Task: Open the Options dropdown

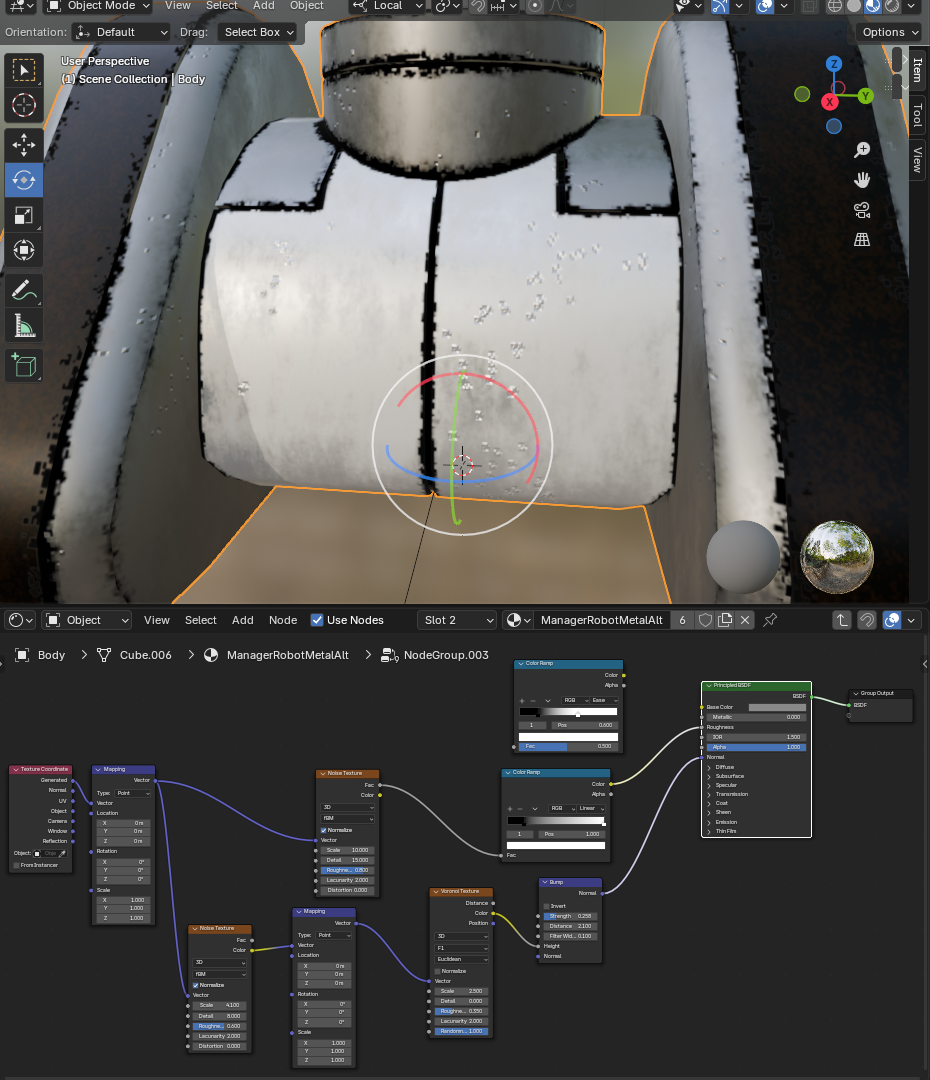Action: pos(890,32)
